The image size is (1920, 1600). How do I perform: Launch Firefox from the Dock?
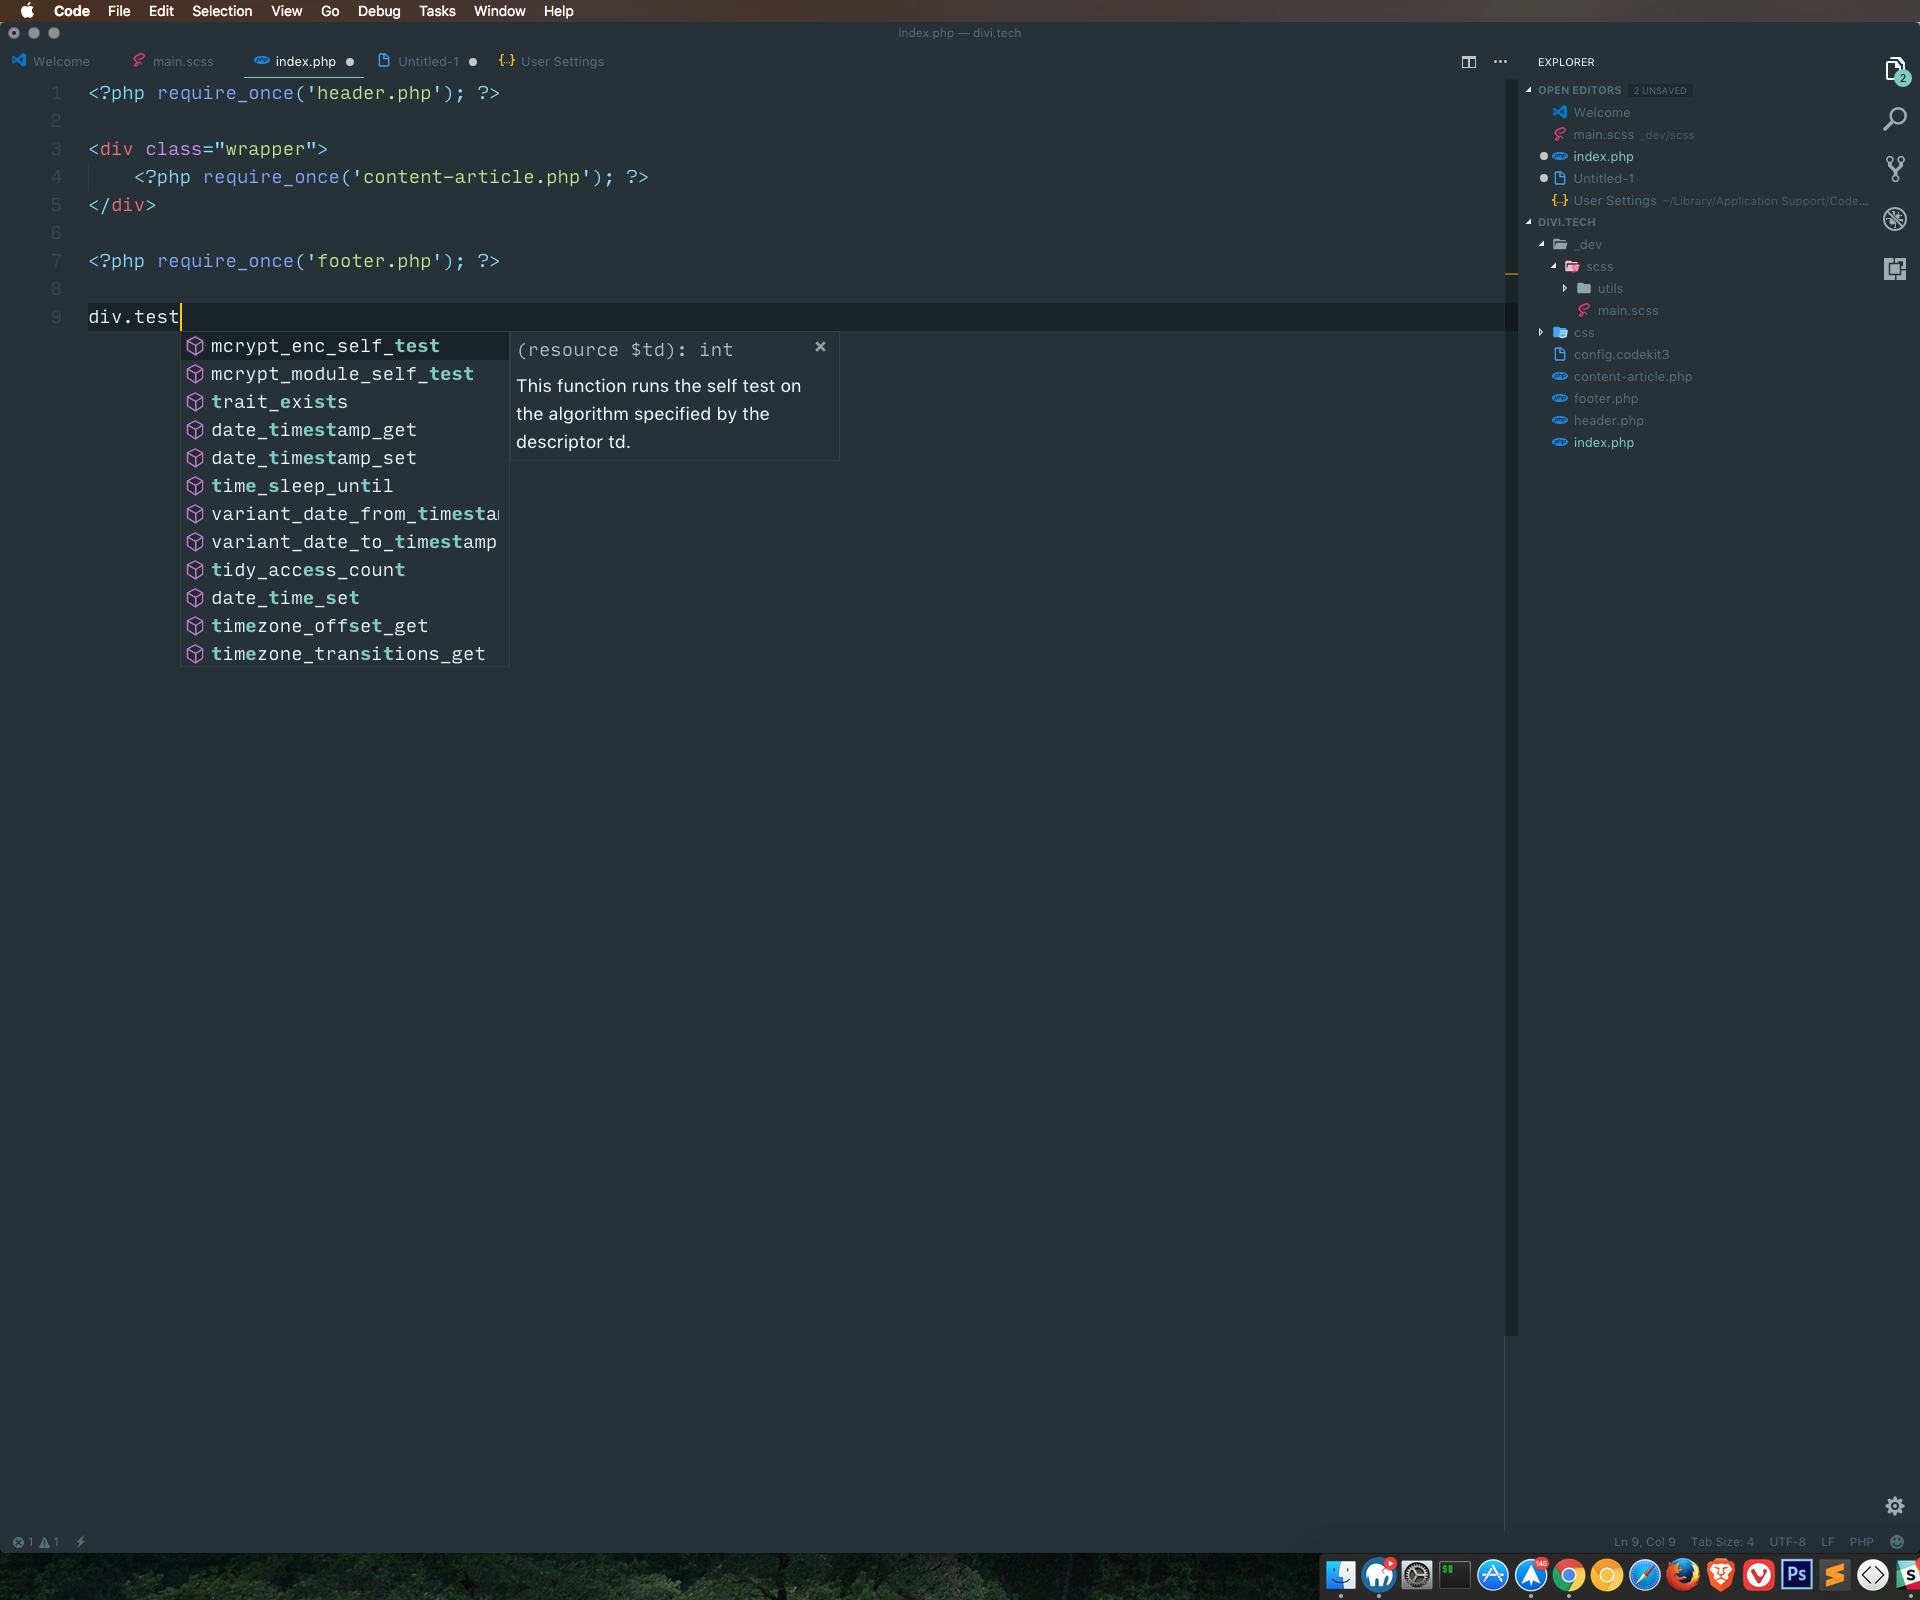coord(1683,1576)
